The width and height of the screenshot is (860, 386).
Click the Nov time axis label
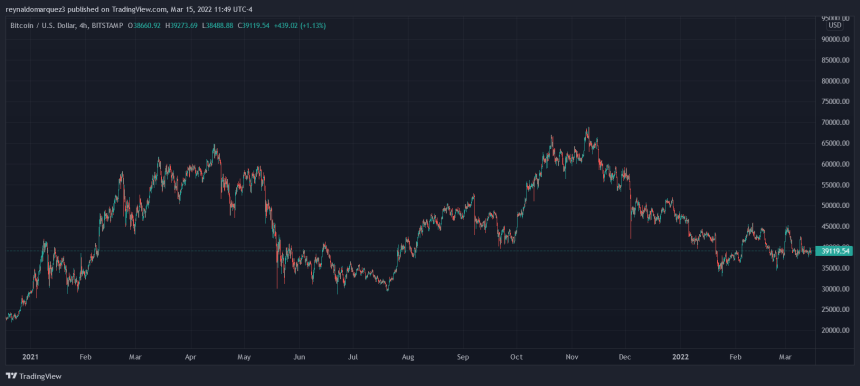pos(572,357)
